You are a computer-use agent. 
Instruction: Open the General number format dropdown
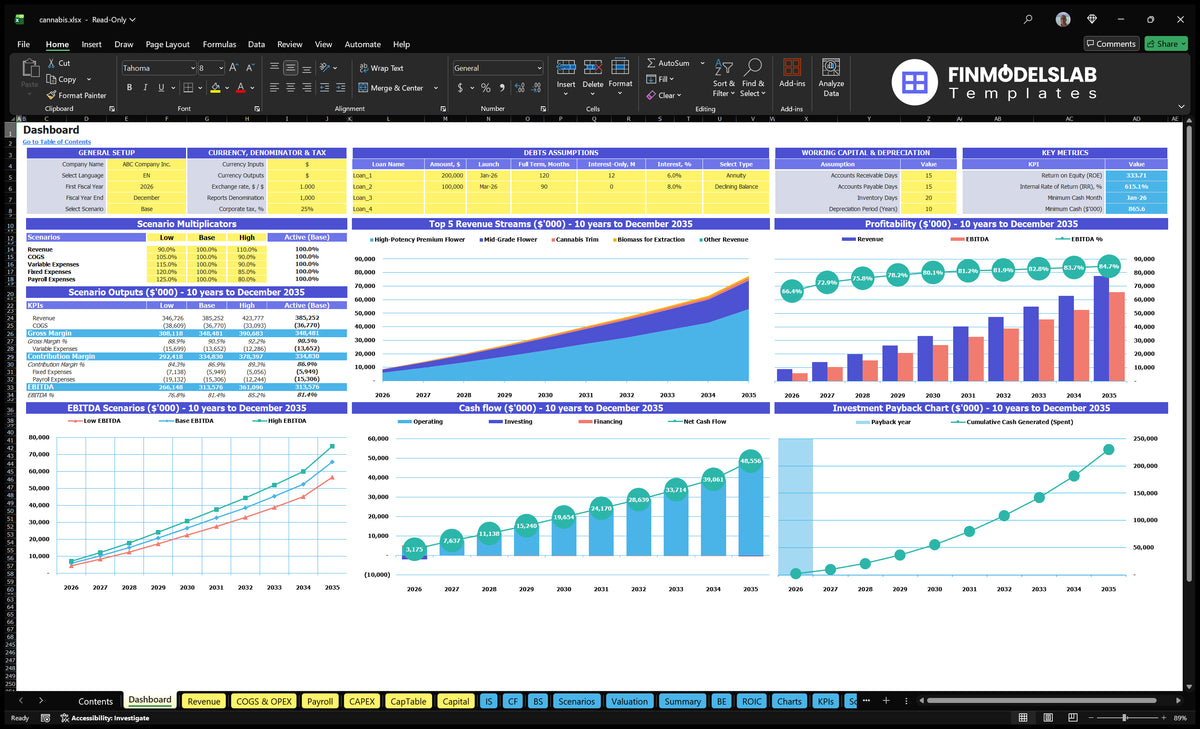pos(539,68)
